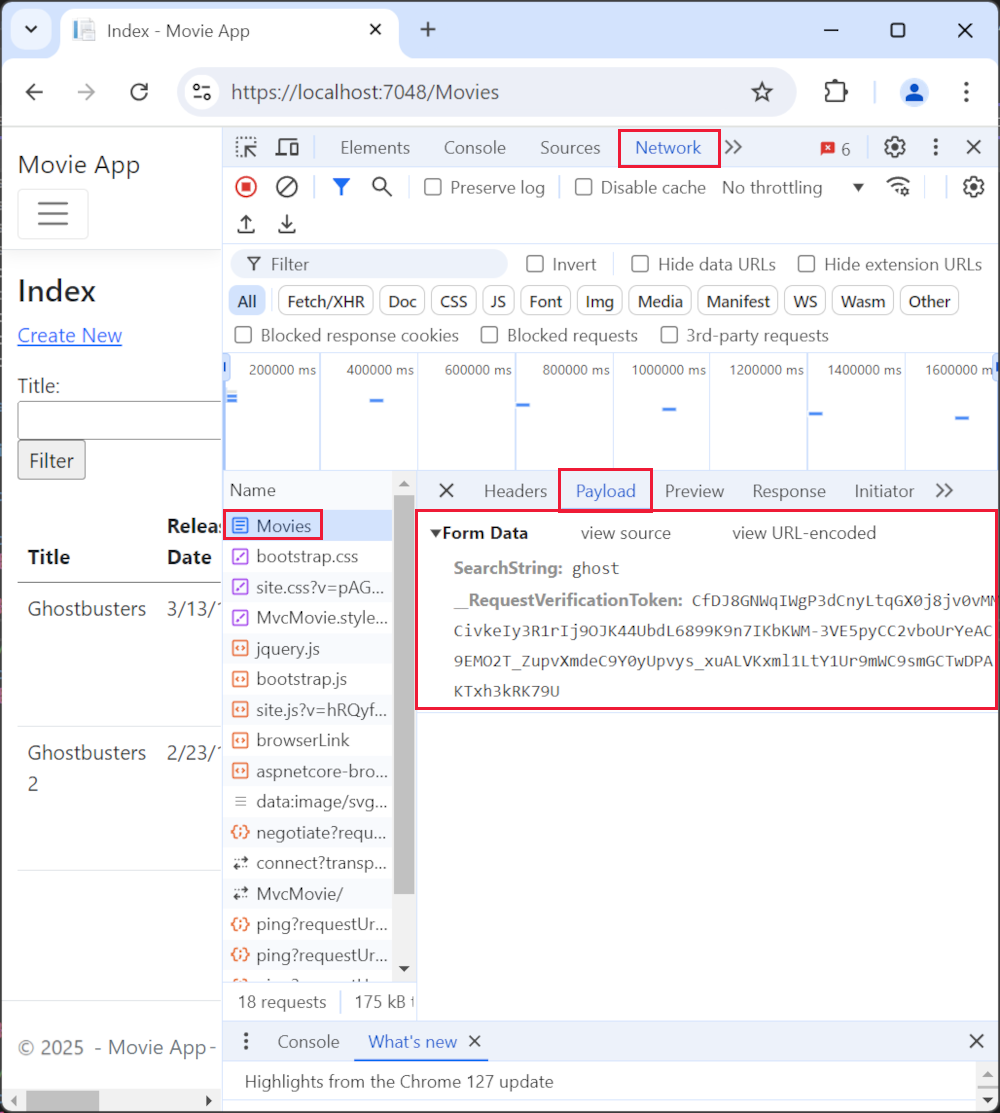The width and height of the screenshot is (1000, 1113).
Task: Check the Hide data URLs option
Action: tap(639, 264)
